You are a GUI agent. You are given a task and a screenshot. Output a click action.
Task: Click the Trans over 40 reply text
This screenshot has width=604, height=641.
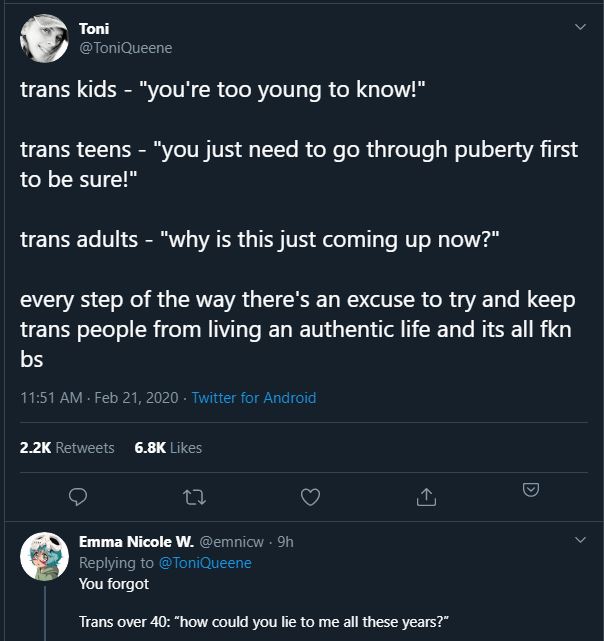[264, 622]
